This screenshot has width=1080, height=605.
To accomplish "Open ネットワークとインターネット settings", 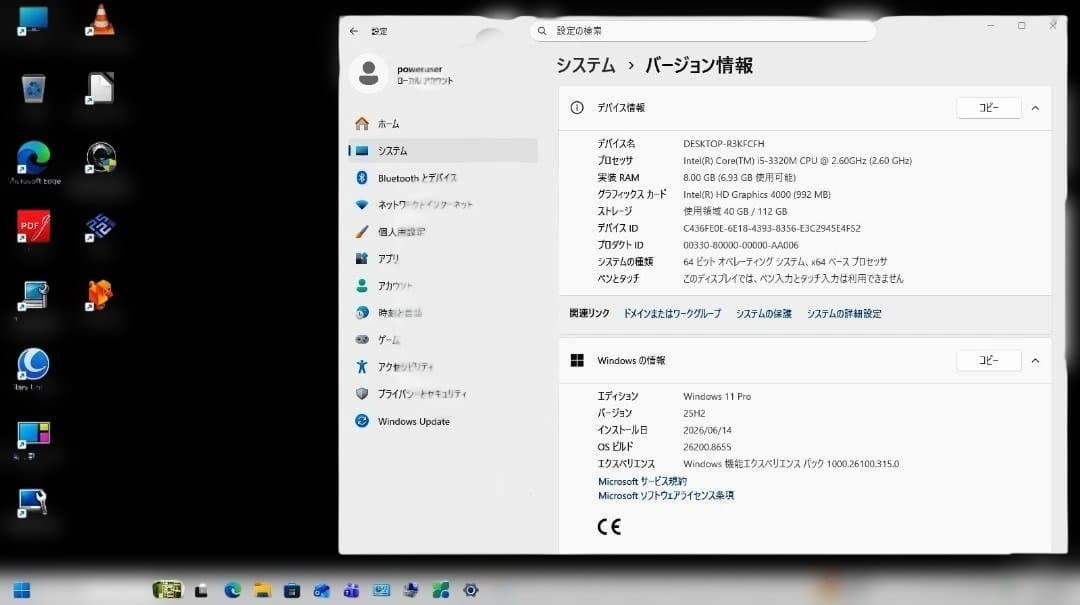I will pyautogui.click(x=443, y=205).
